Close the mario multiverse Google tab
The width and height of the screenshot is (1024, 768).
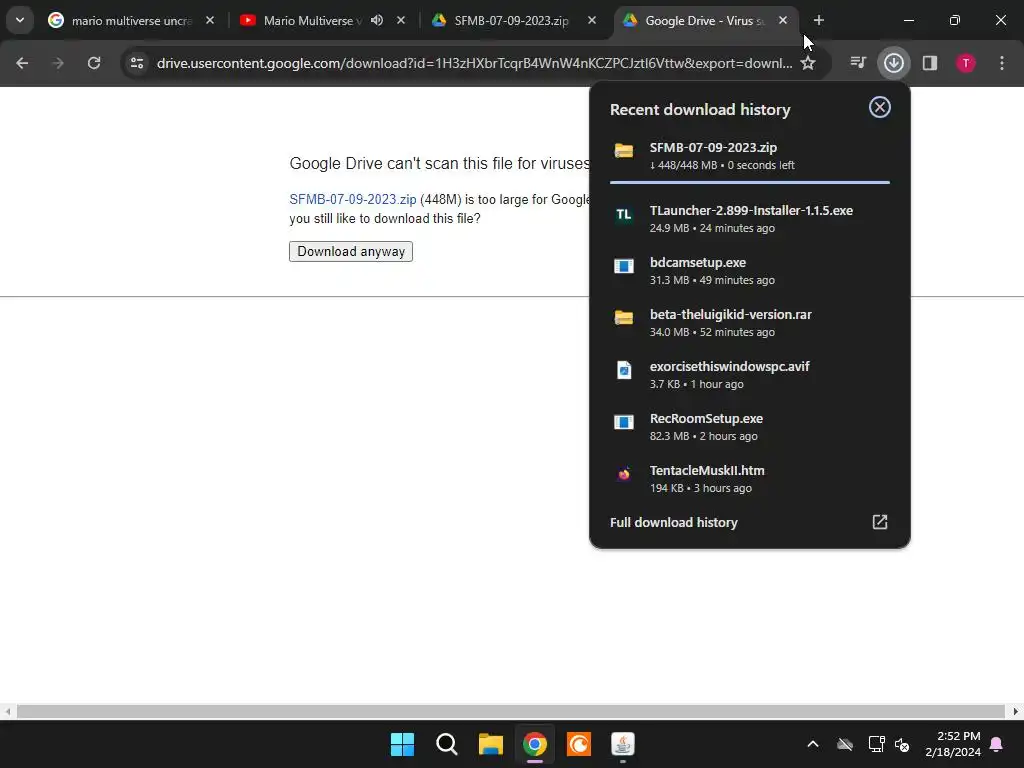coord(210,21)
